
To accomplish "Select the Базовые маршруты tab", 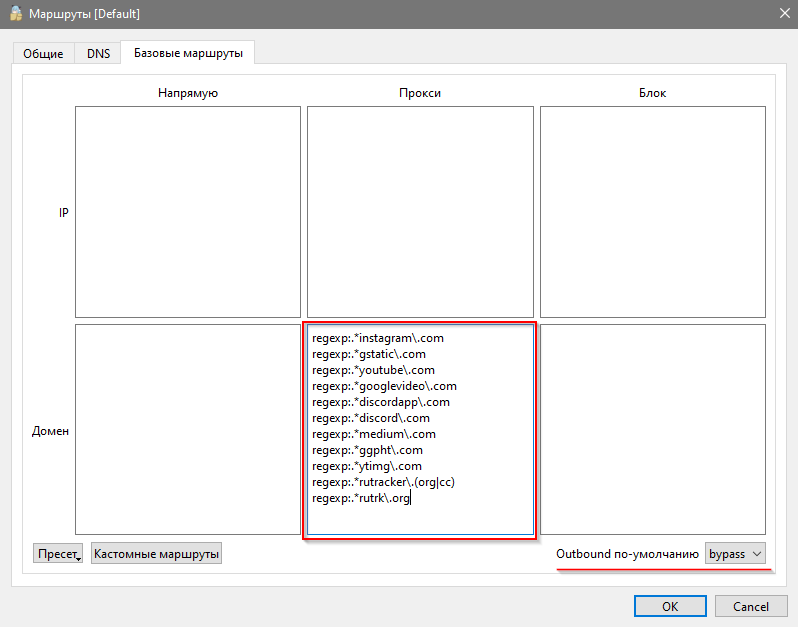I will tap(188, 53).
